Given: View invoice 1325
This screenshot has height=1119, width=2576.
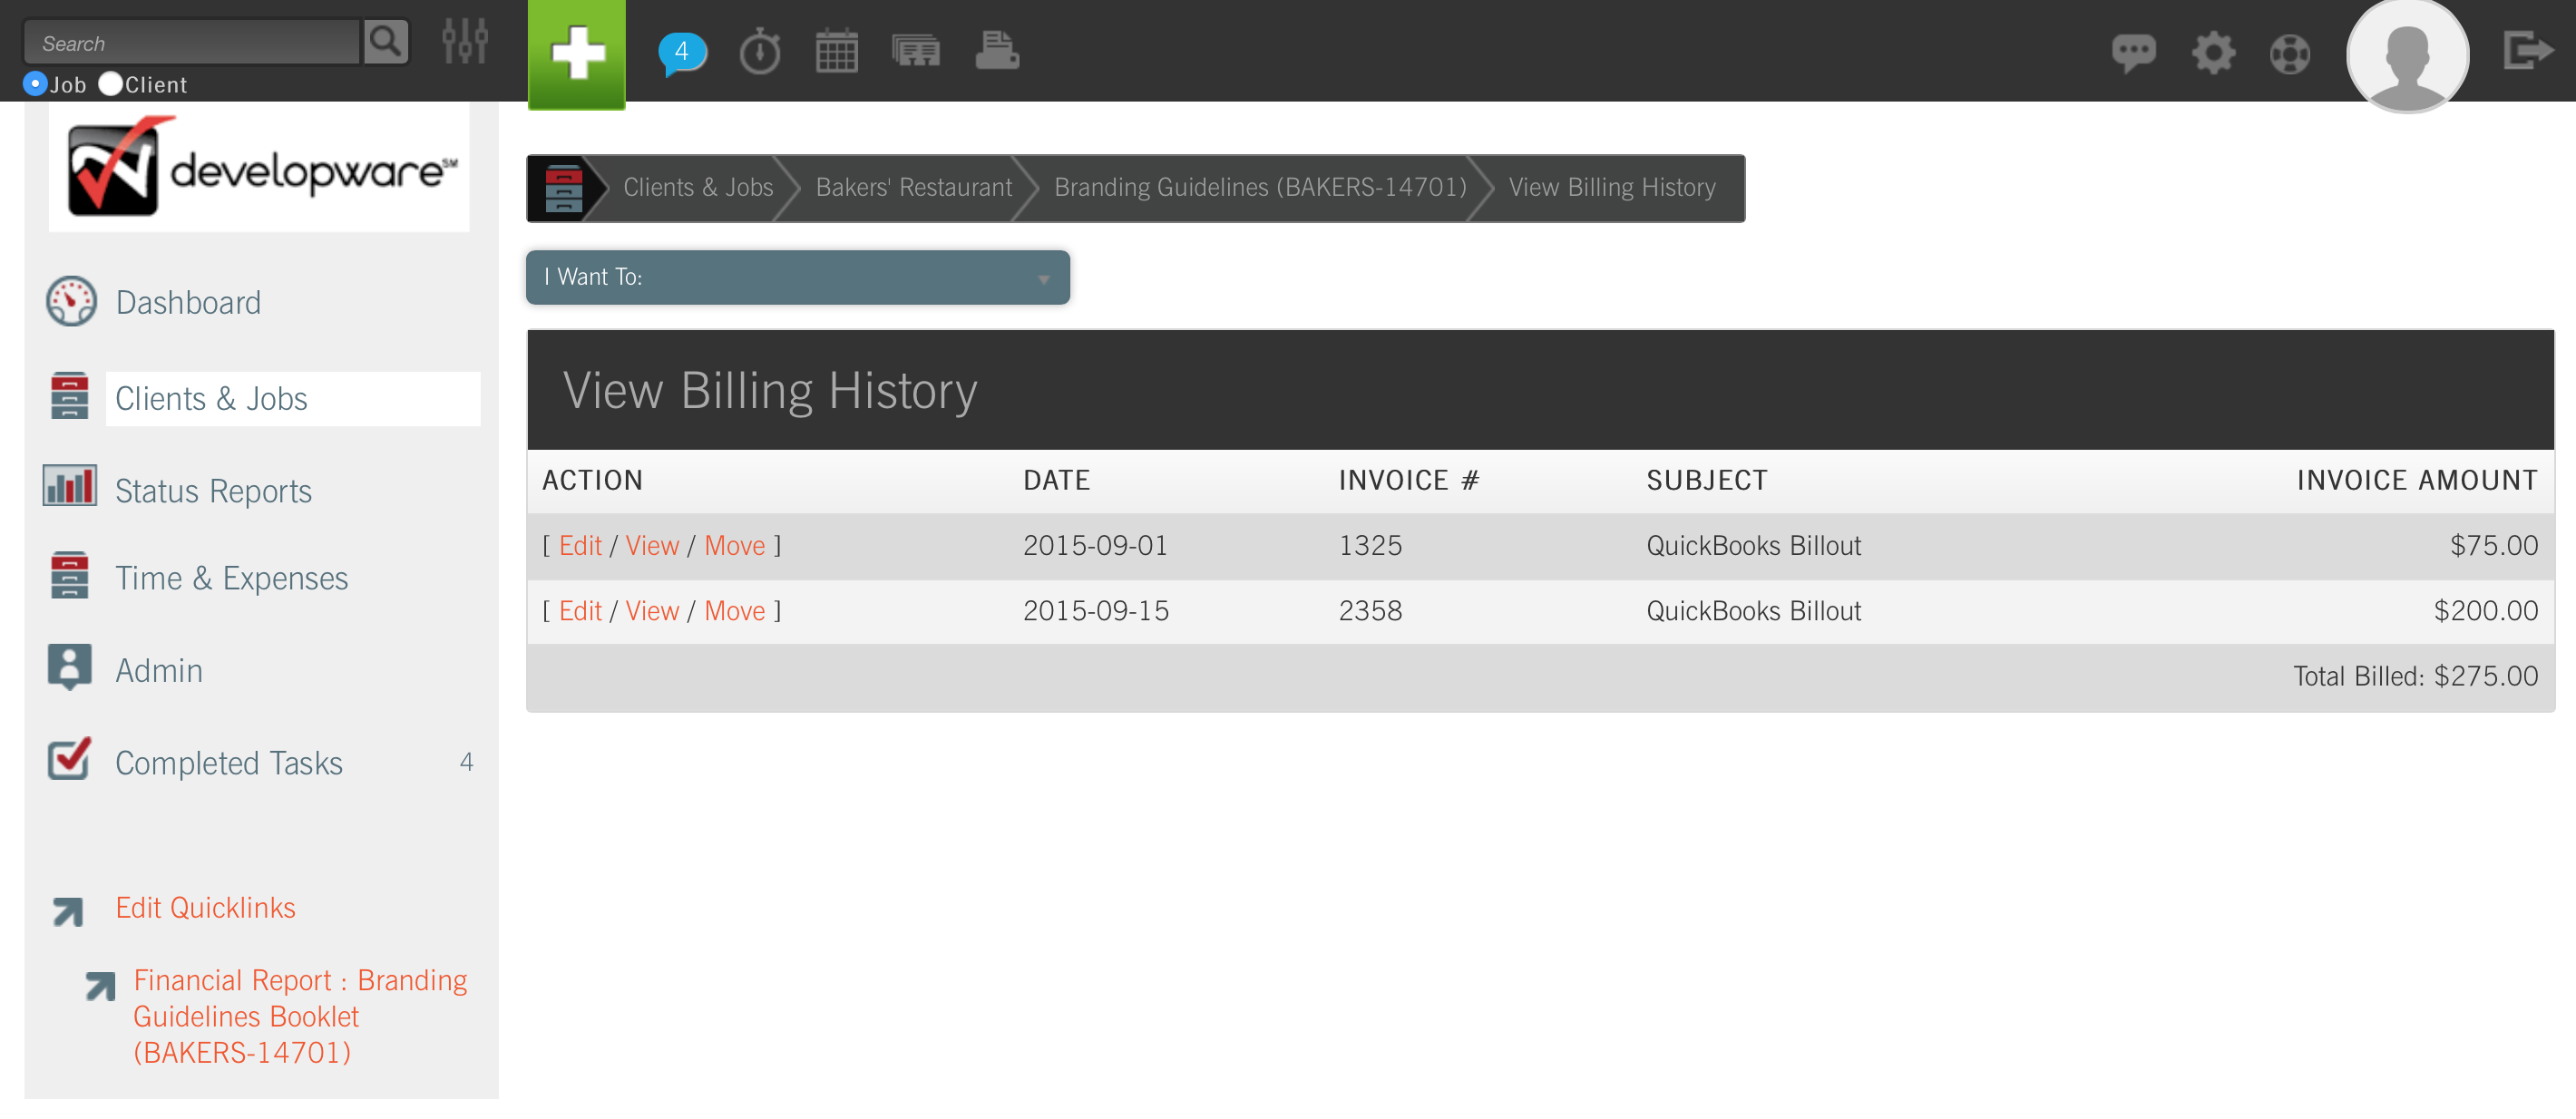Looking at the screenshot, I should 652,545.
